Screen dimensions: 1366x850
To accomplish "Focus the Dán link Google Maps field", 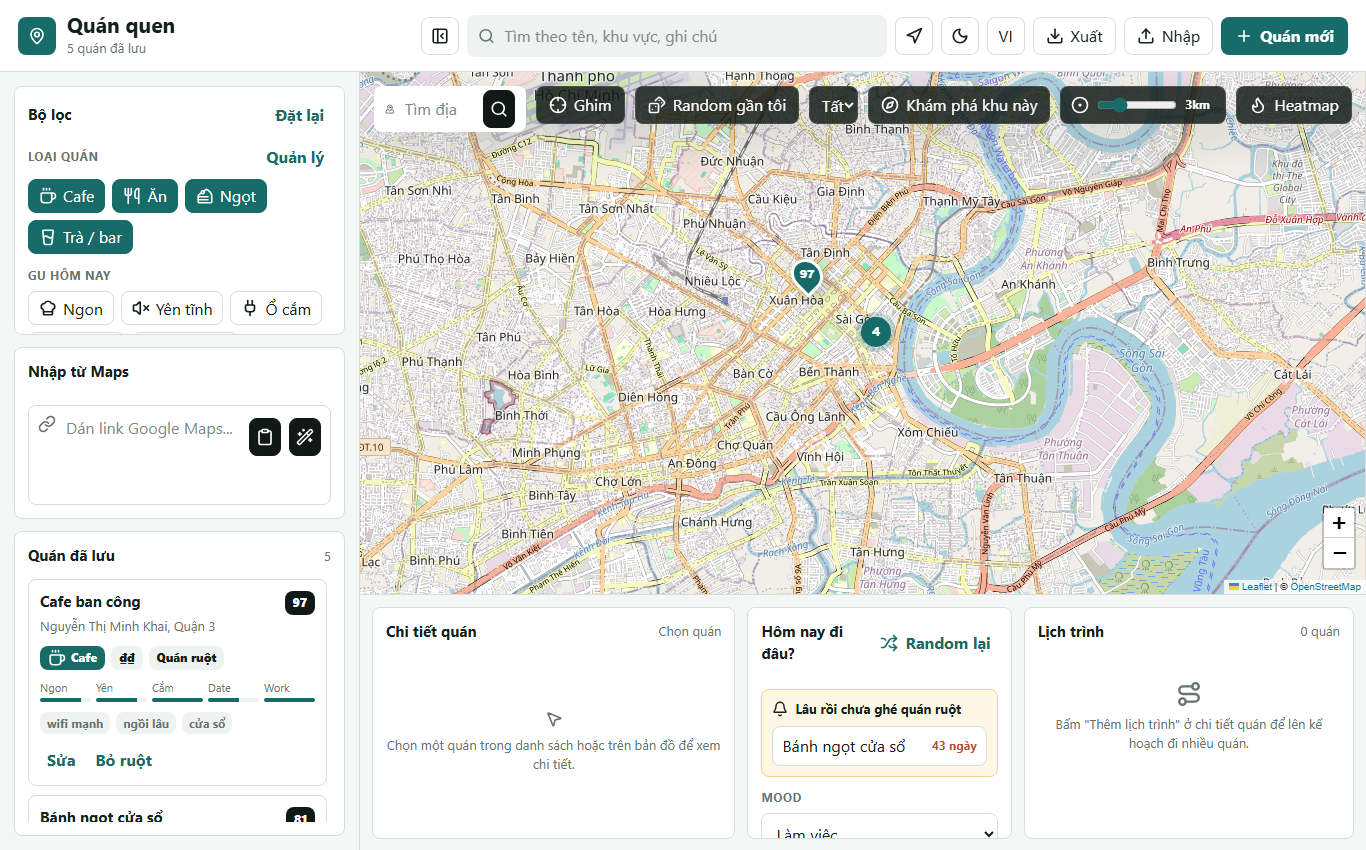I will (x=149, y=429).
